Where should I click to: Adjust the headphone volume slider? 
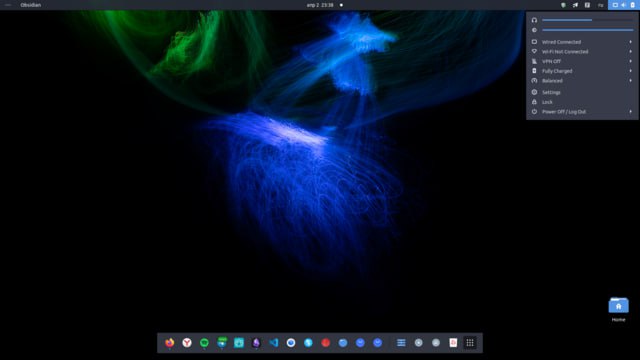pos(588,20)
